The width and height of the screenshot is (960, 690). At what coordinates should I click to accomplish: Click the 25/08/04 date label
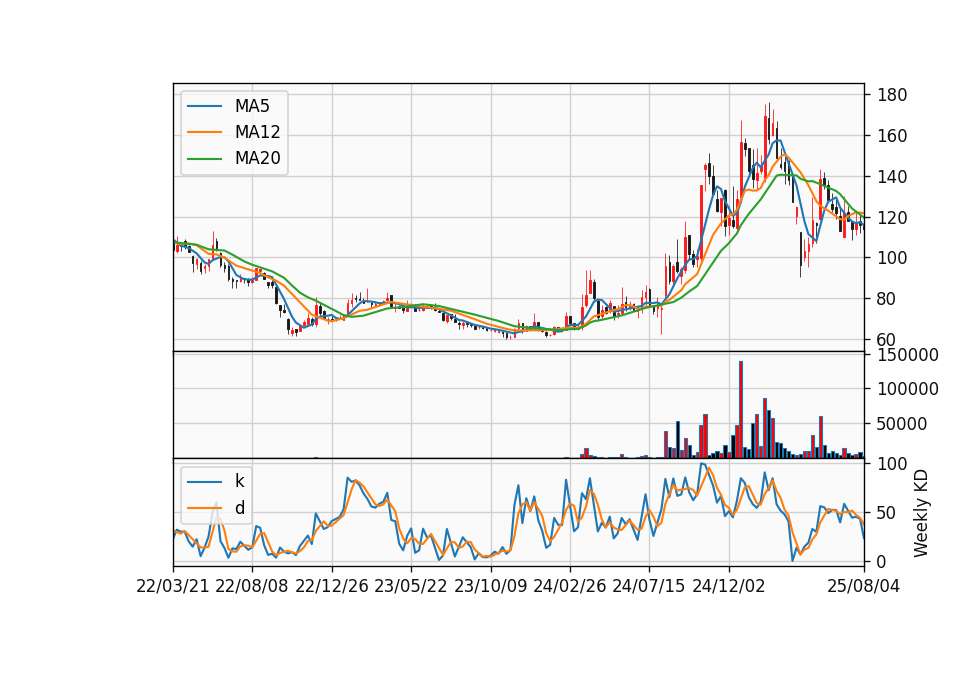(864, 586)
